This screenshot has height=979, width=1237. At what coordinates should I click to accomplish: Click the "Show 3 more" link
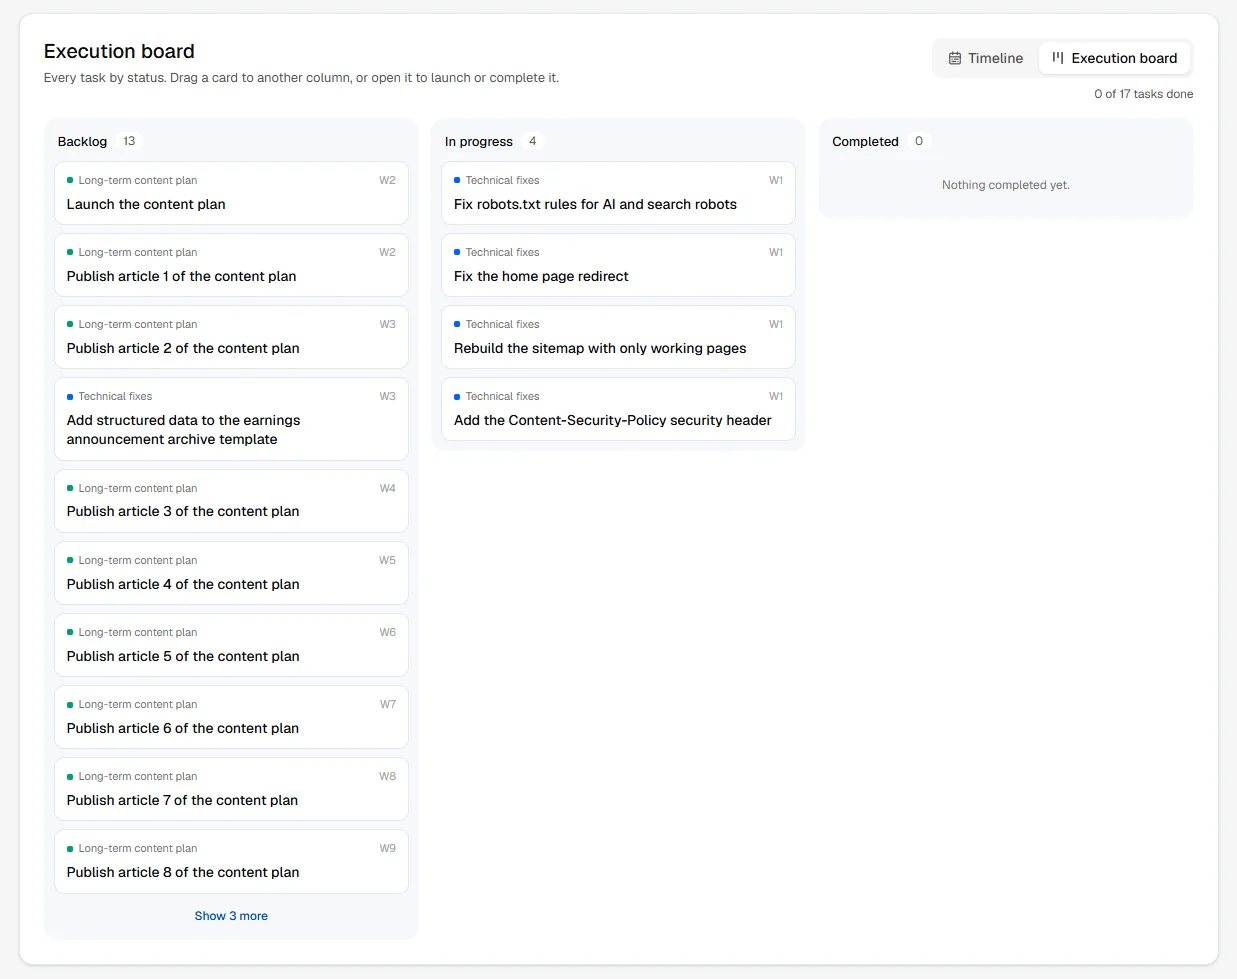point(231,916)
